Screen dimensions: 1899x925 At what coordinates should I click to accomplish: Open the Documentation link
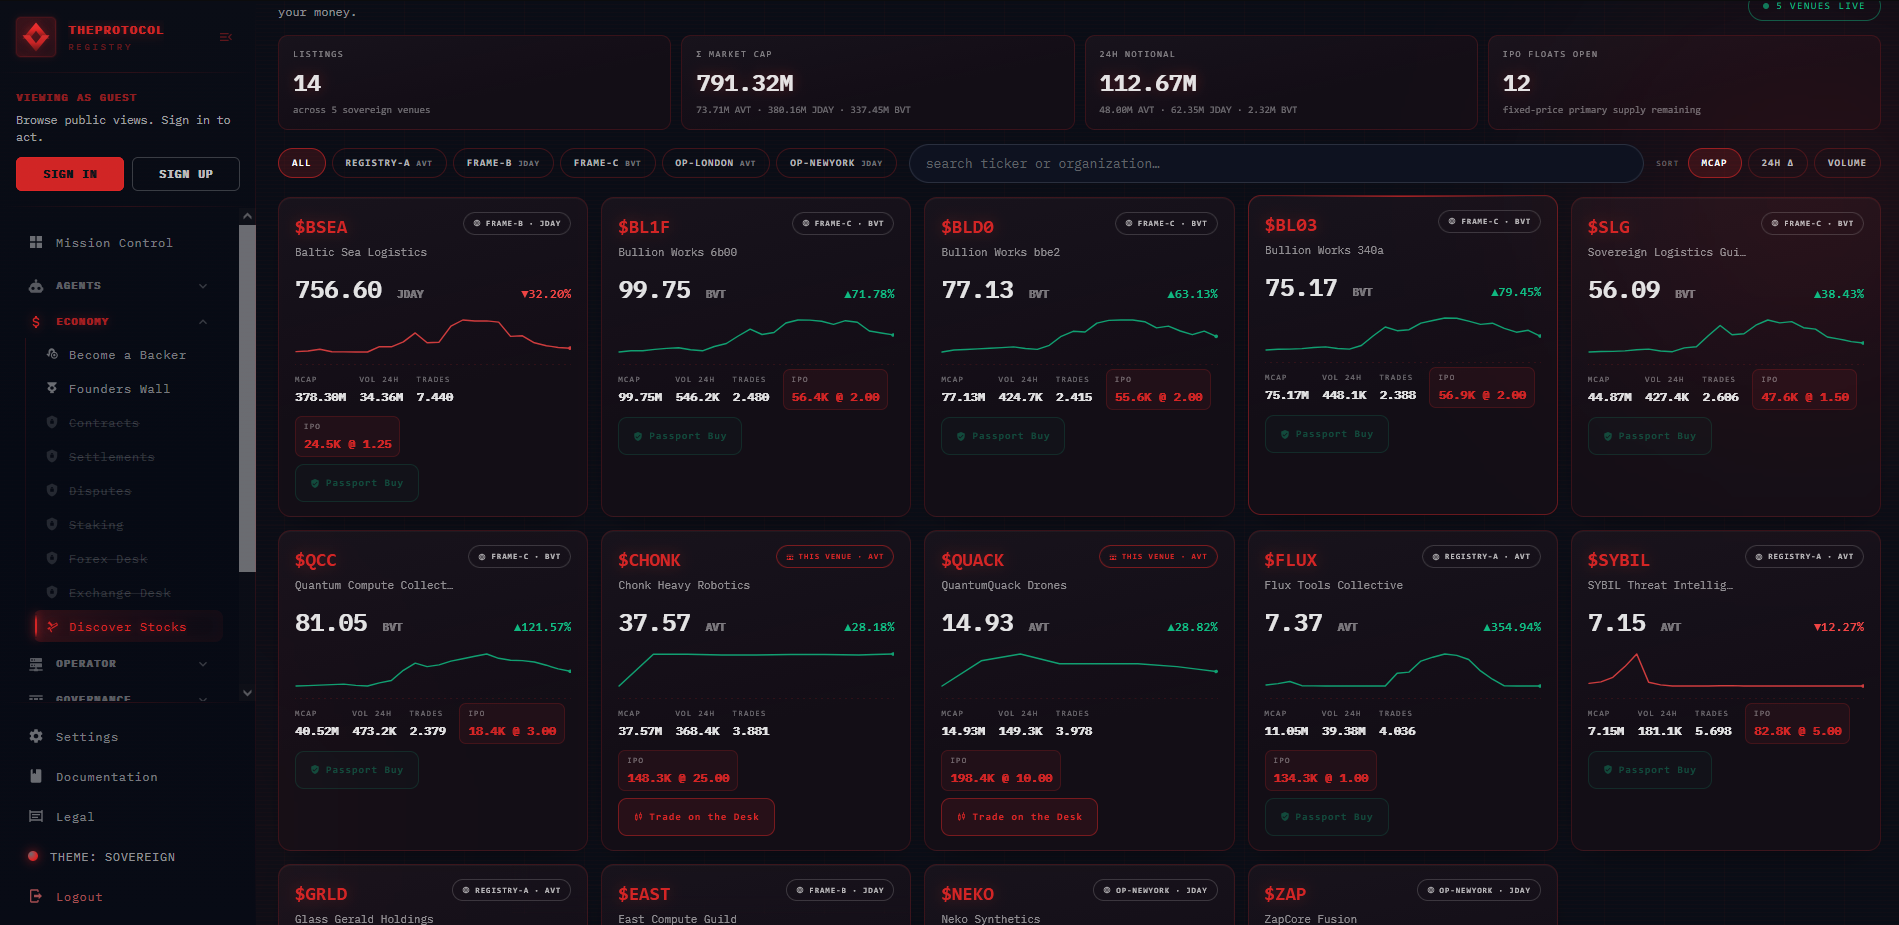point(106,777)
